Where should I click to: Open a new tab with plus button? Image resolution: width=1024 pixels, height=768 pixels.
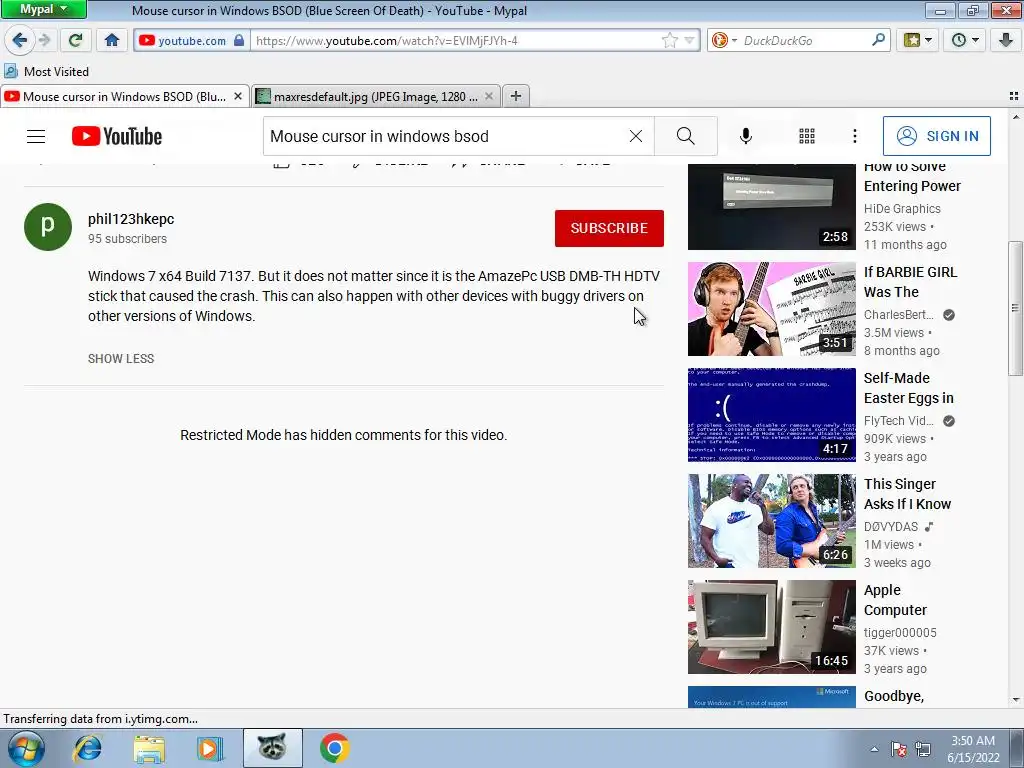516,96
